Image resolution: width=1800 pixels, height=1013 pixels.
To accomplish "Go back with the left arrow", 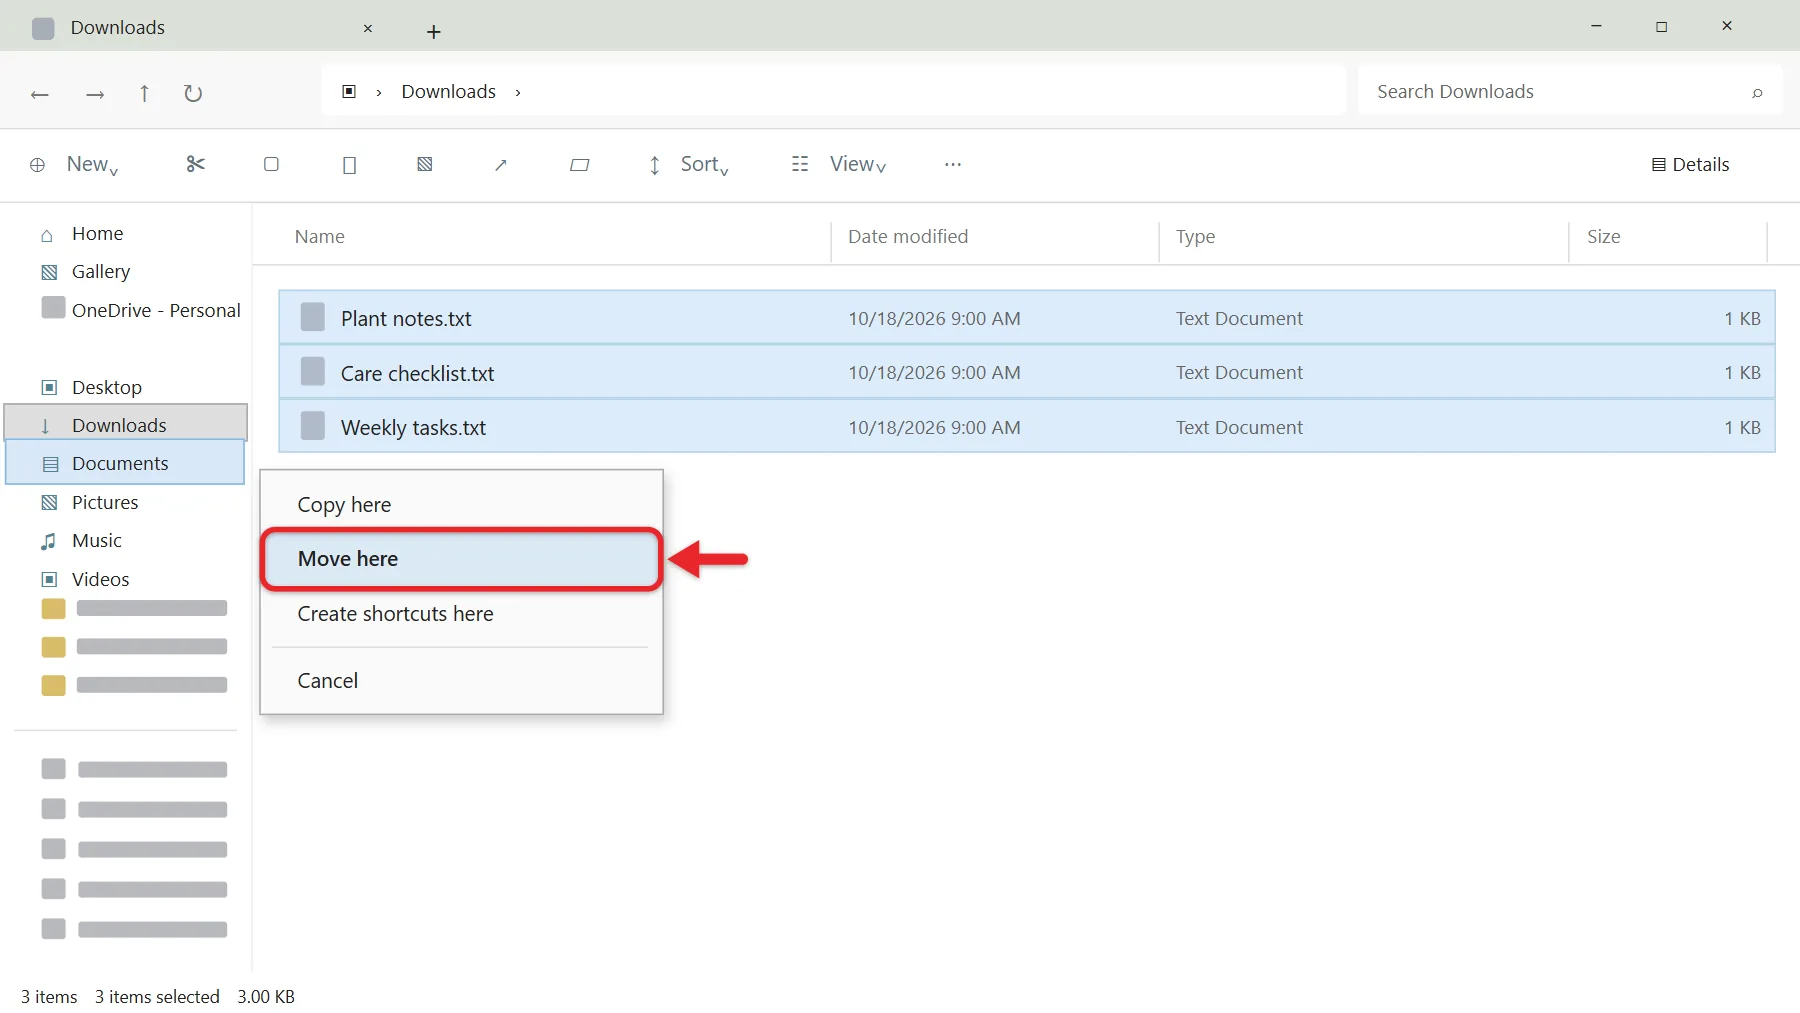I will [x=40, y=94].
